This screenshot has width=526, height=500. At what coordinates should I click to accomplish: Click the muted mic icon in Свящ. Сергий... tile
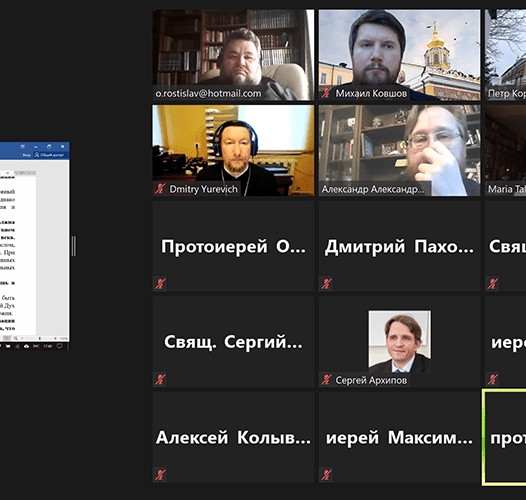point(160,380)
